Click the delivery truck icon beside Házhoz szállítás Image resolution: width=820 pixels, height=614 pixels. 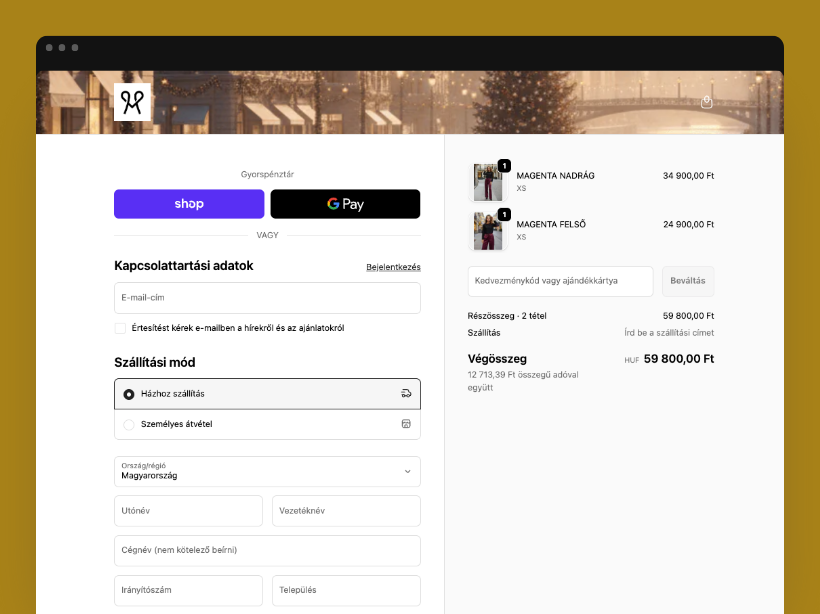coord(406,393)
